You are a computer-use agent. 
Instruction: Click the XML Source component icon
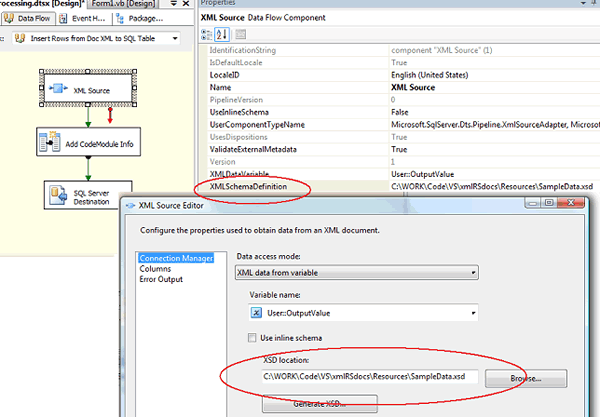tap(56, 88)
